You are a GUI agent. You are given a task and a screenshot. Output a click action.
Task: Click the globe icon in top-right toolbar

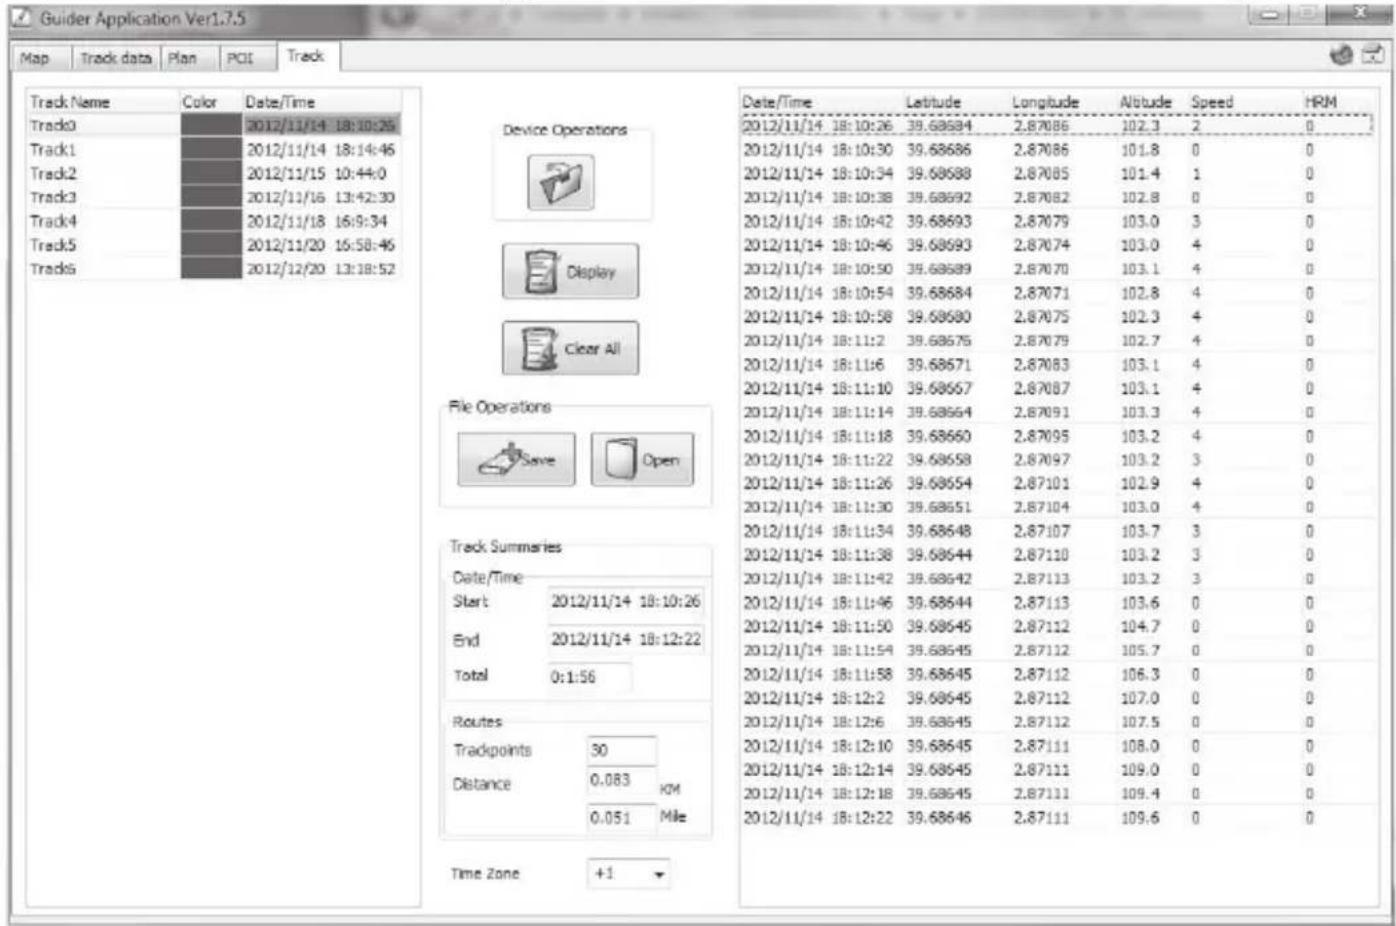[1342, 55]
